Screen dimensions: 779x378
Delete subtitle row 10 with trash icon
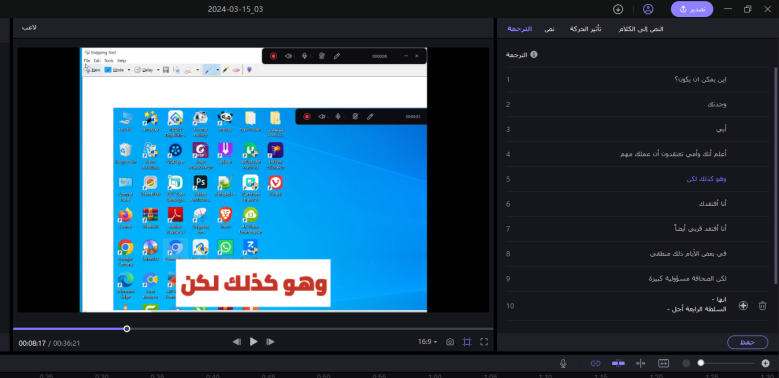(763, 305)
